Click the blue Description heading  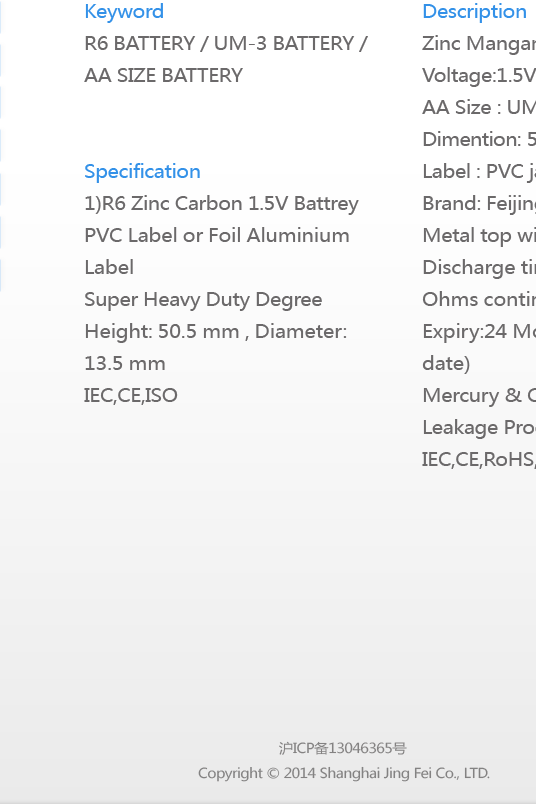point(474,12)
